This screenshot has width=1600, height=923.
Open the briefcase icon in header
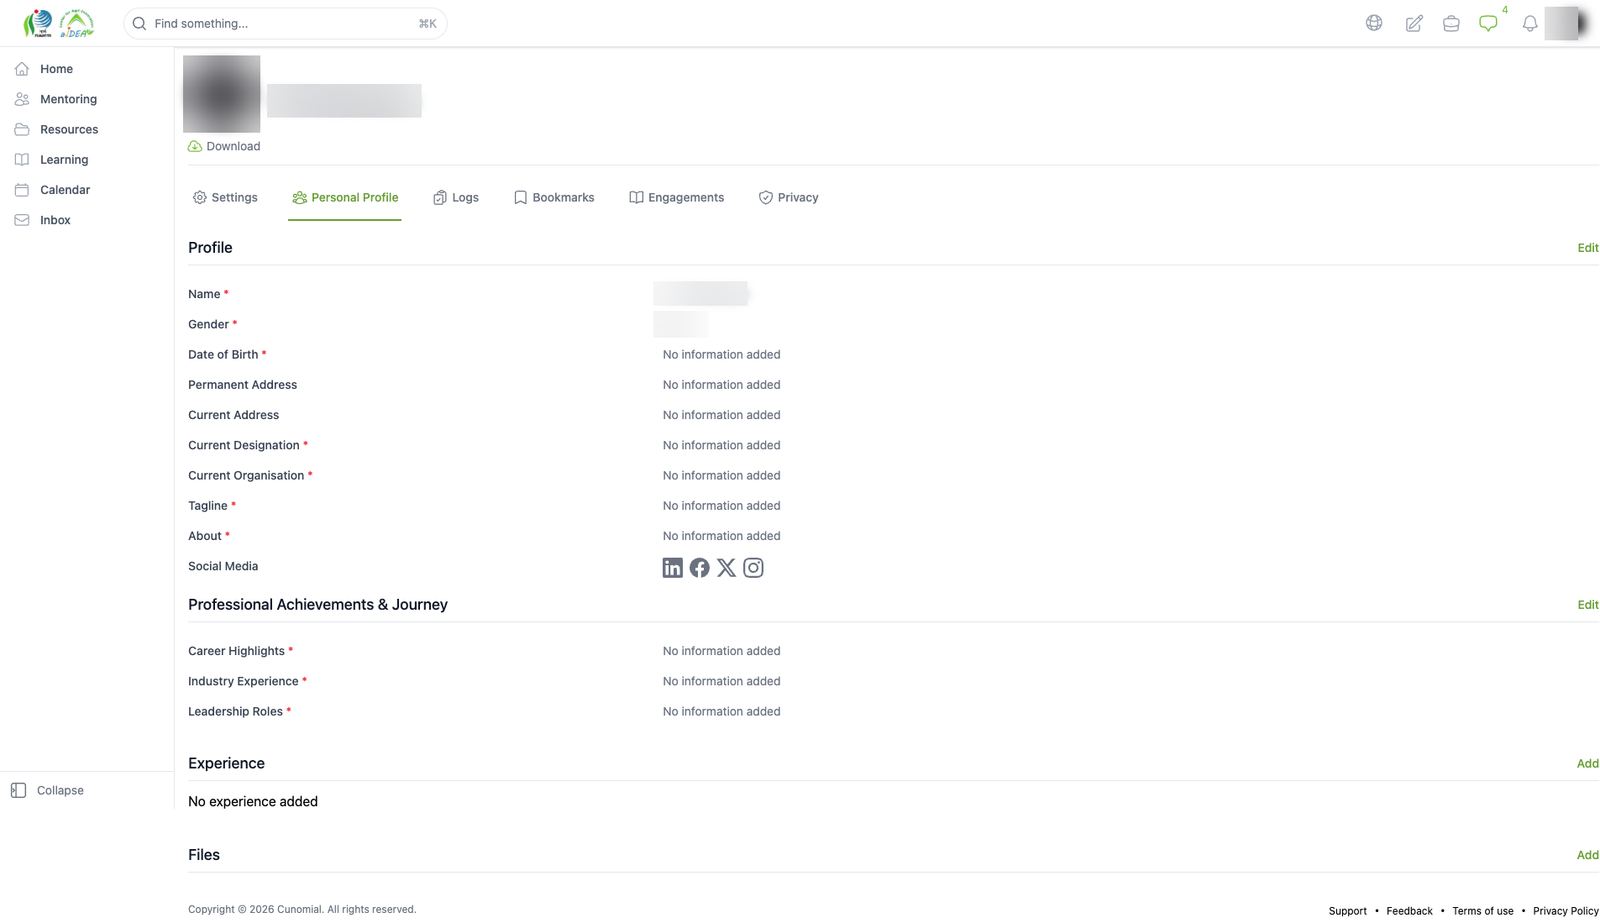[x=1451, y=23]
